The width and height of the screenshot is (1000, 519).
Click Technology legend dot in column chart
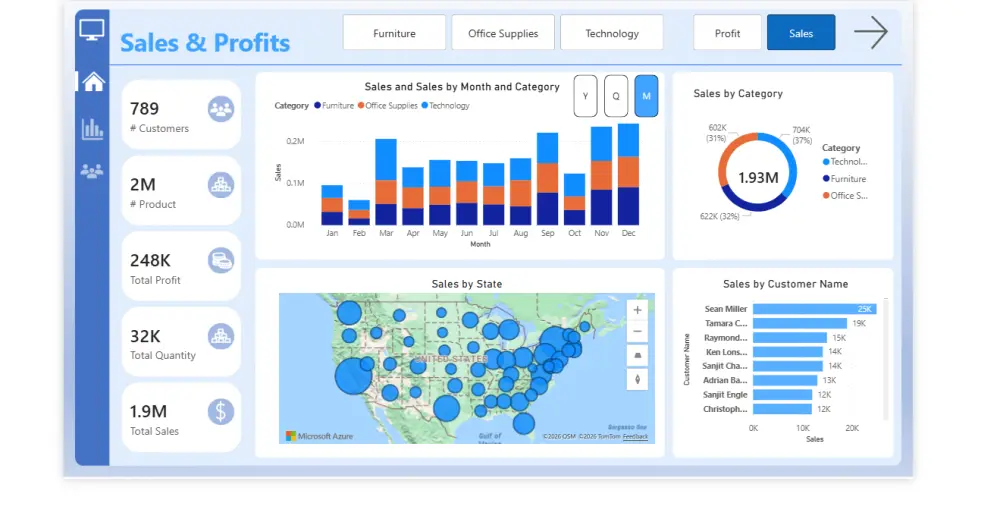[425, 106]
